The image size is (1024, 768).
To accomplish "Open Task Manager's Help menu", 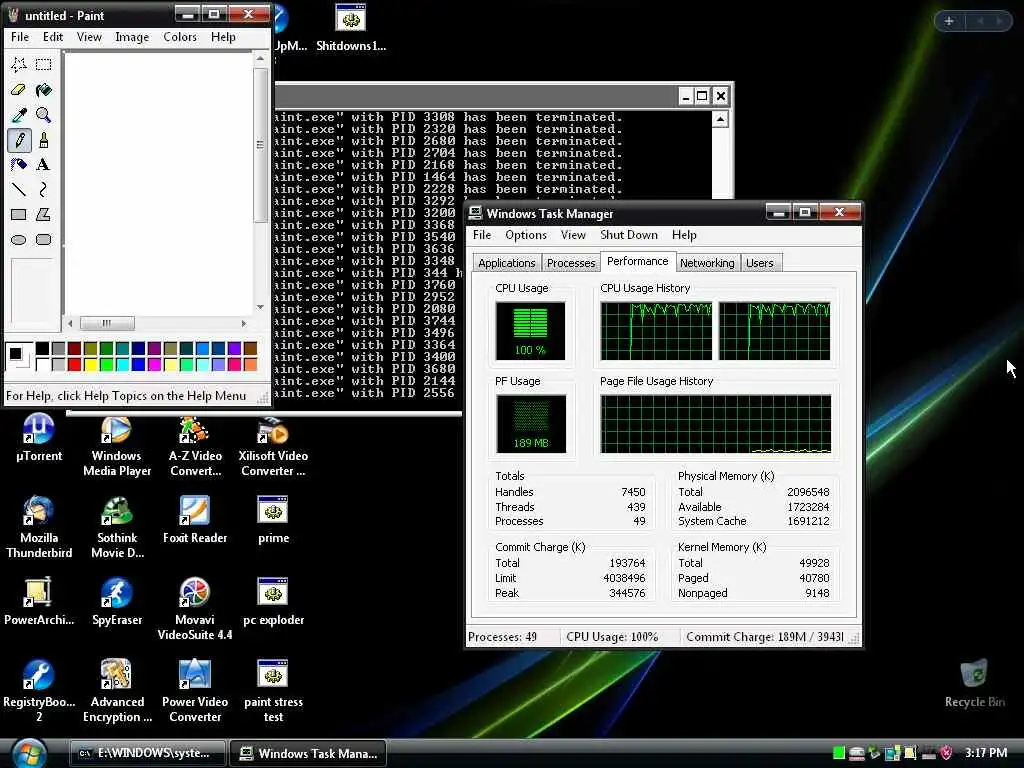I will [x=684, y=235].
